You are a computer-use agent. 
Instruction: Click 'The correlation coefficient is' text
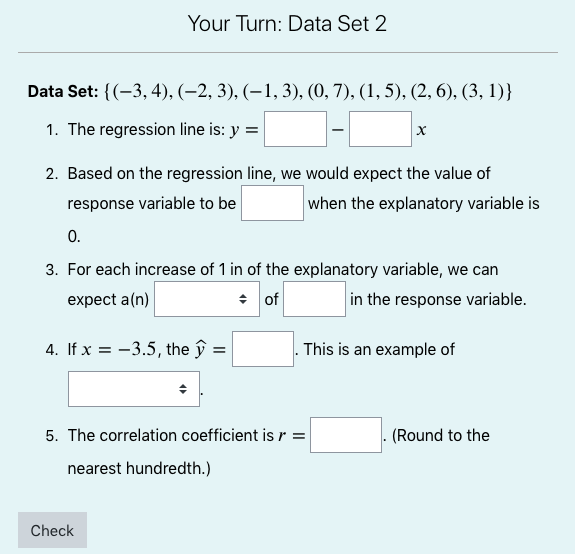(x=171, y=435)
